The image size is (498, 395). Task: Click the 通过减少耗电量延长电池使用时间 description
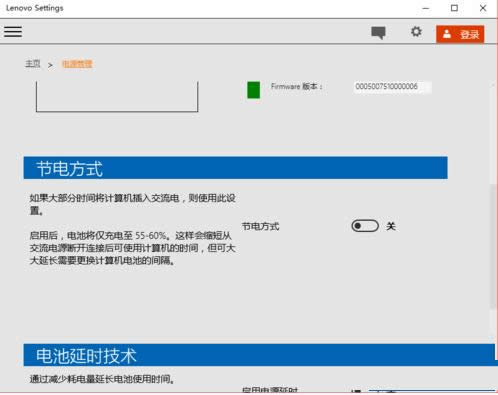pyautogui.click(x=102, y=379)
